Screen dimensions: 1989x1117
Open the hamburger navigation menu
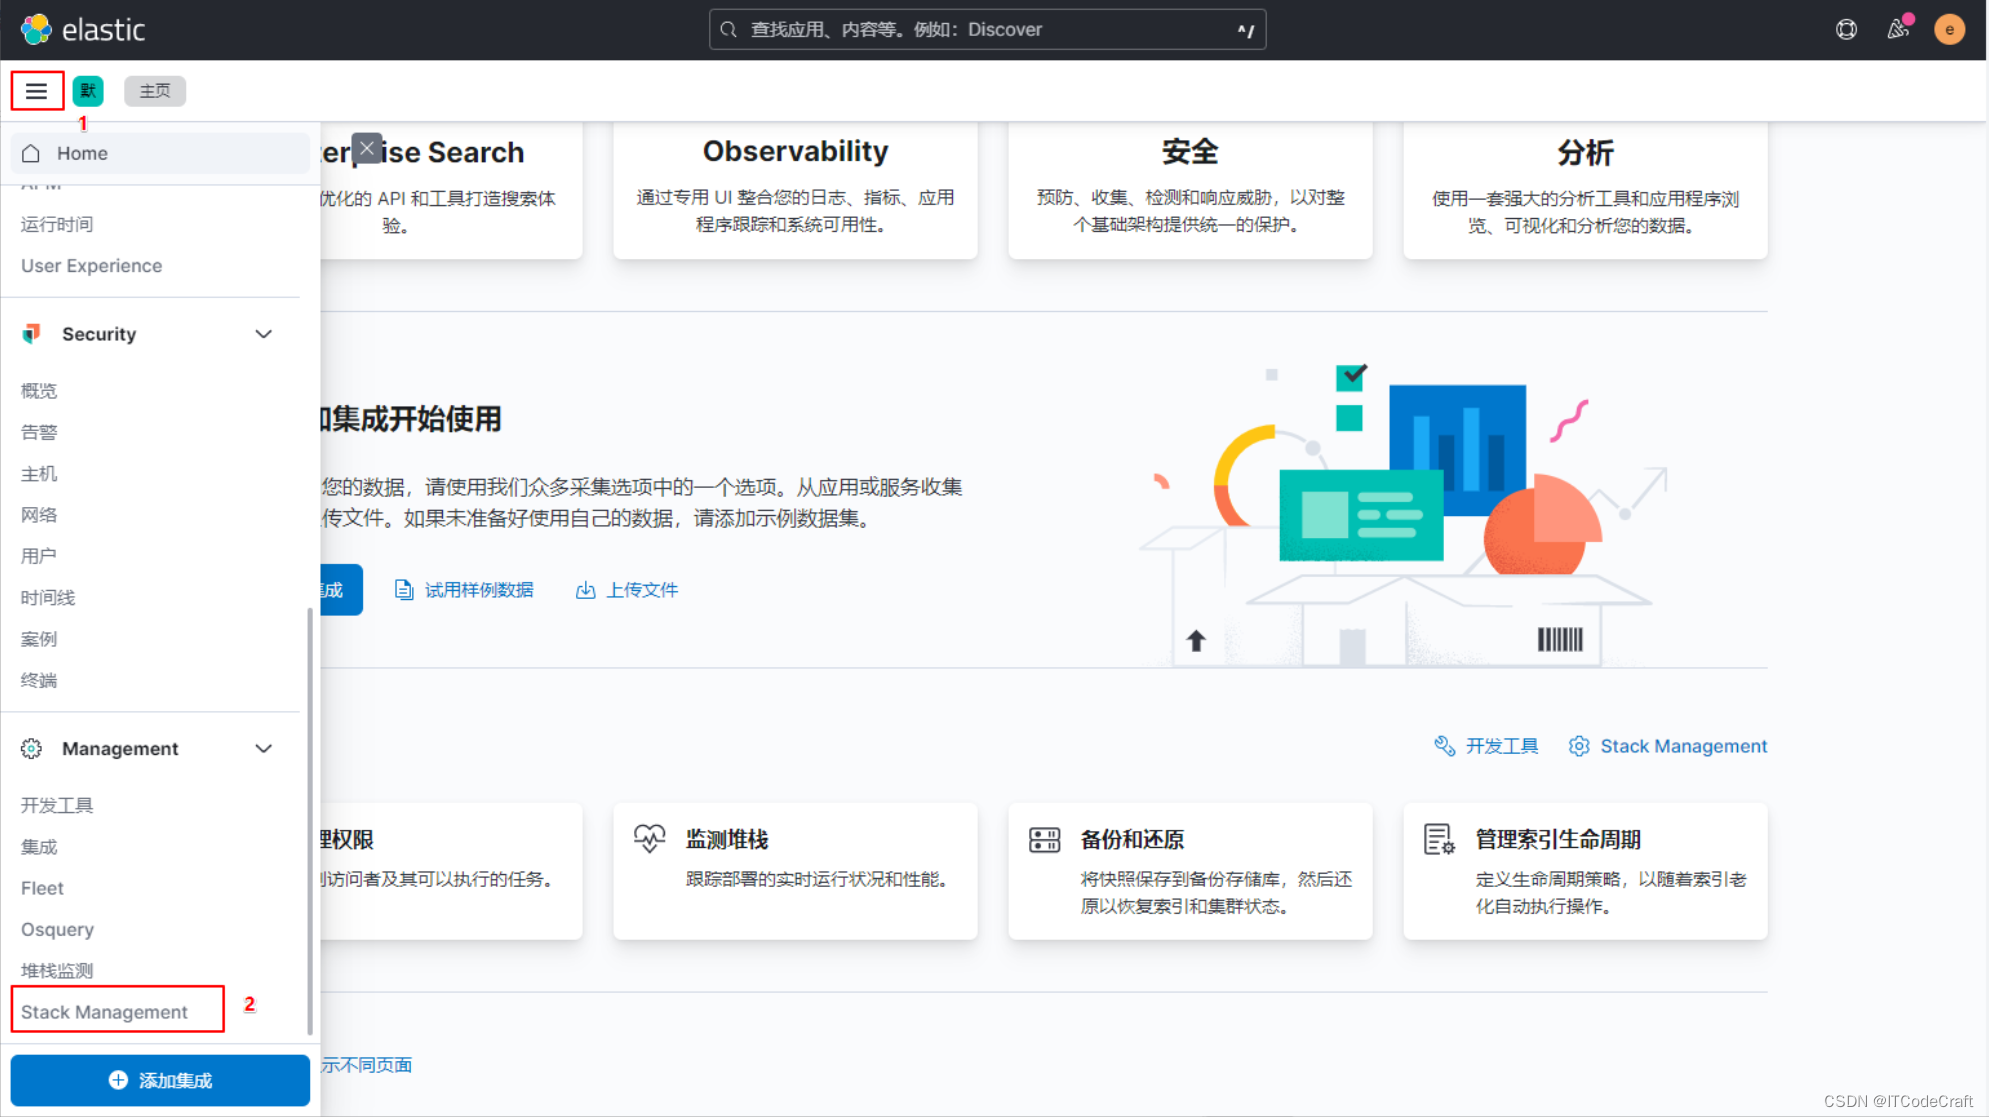point(37,91)
